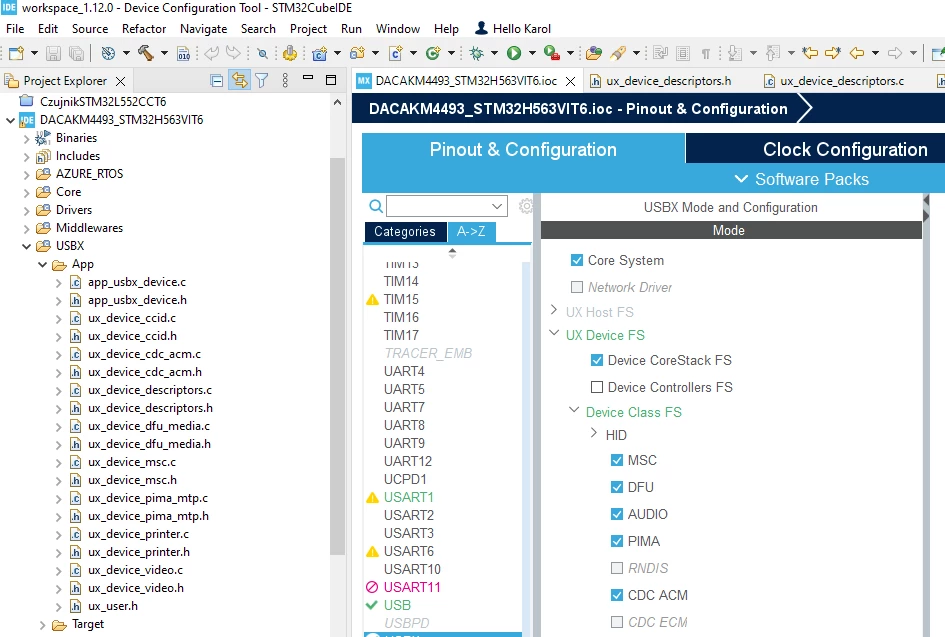Switch to ux_device_descriptors.c editor tab
This screenshot has height=637, width=945.
834,81
